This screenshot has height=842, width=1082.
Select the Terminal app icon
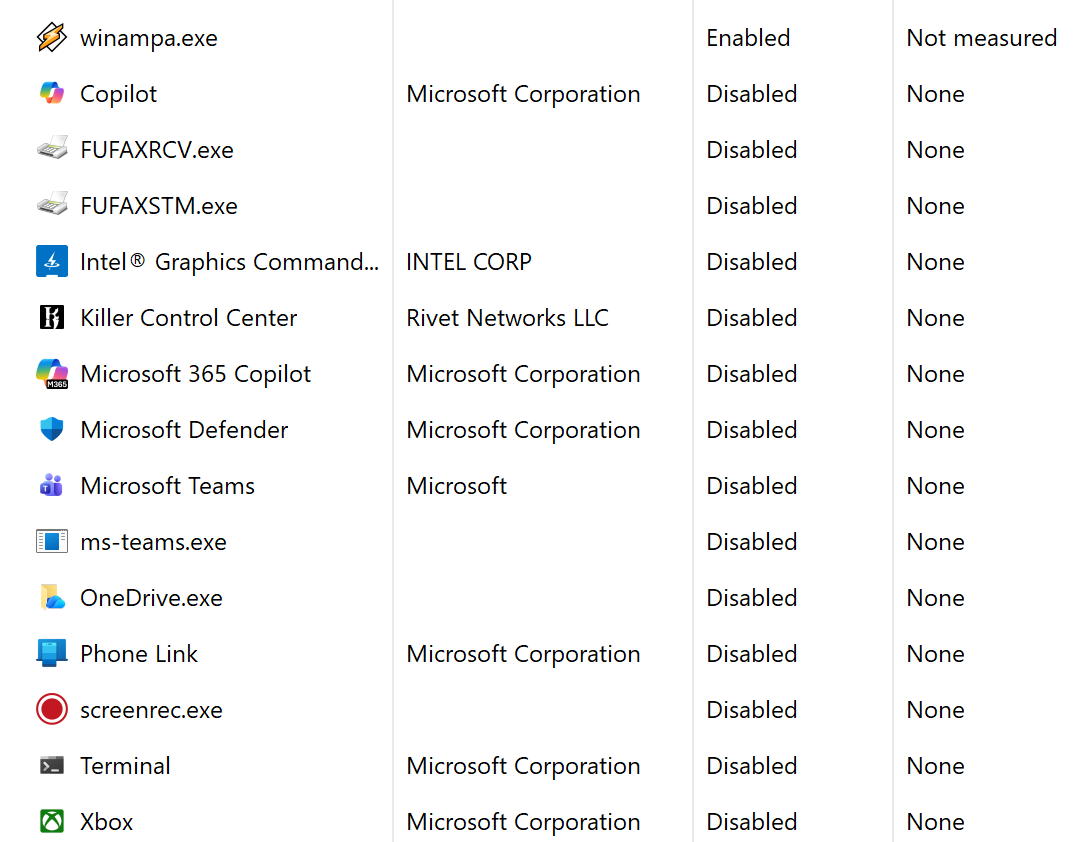coord(51,766)
